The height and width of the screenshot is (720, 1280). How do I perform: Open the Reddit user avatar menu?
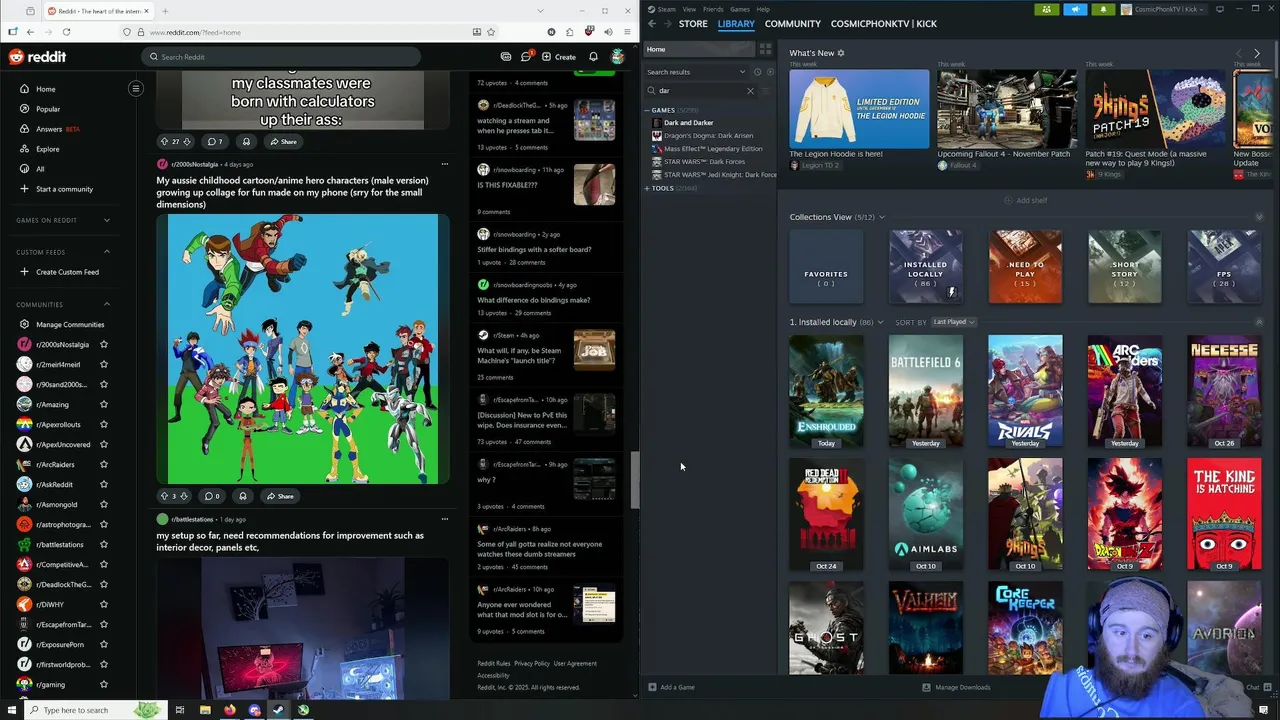[x=618, y=57]
